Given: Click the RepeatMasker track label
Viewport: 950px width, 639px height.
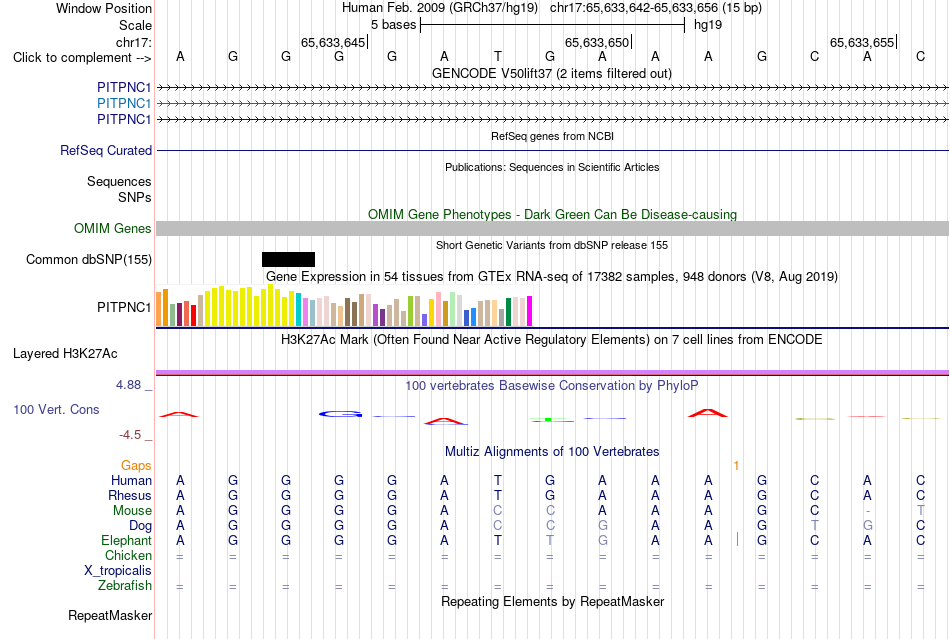Looking at the screenshot, I should [110, 615].
